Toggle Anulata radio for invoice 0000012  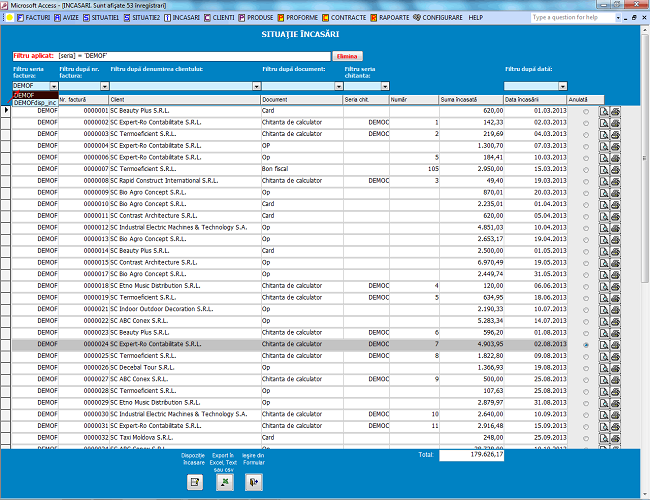[x=586, y=228]
